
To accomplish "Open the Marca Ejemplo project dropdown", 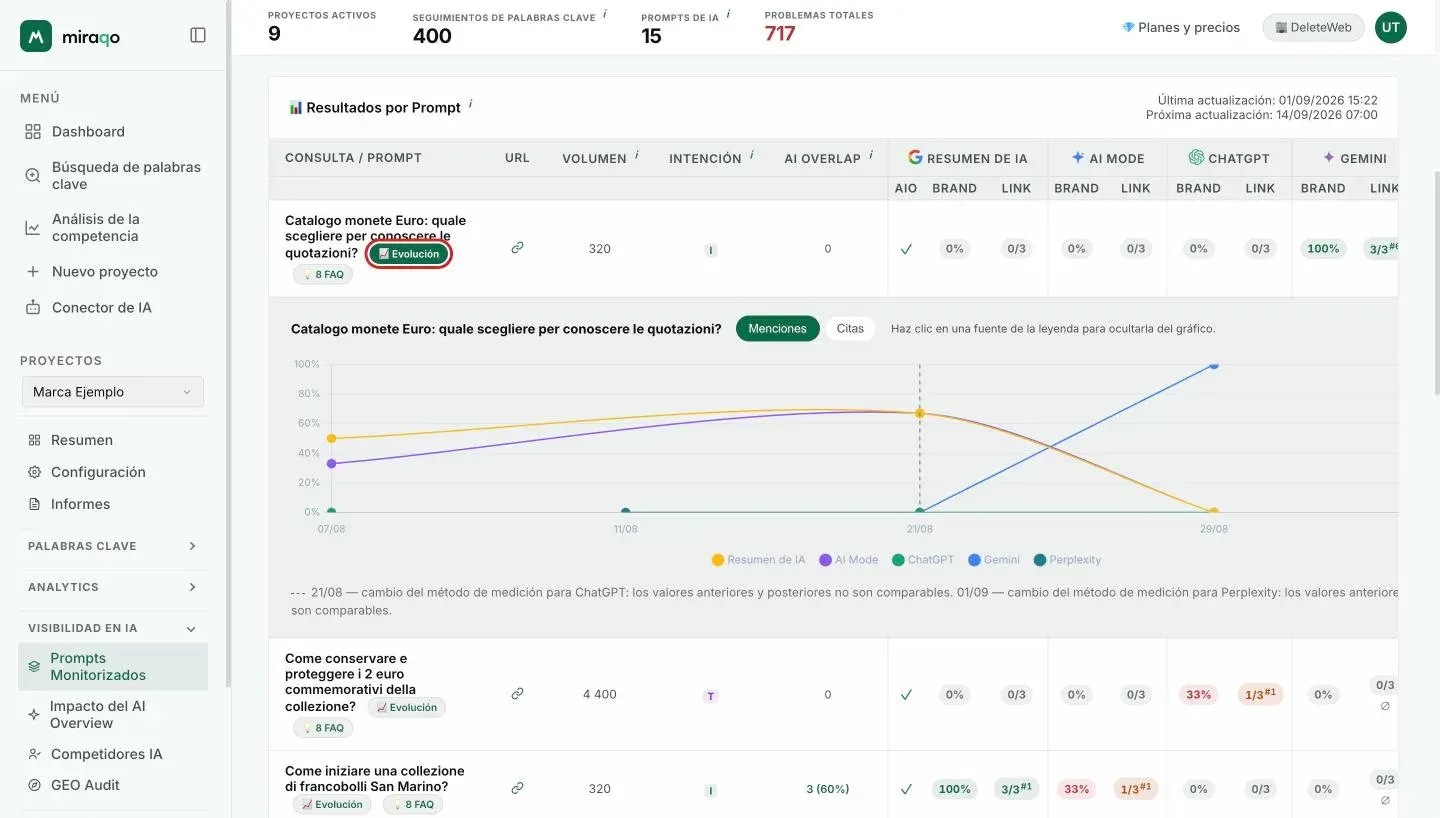I will pyautogui.click(x=113, y=392).
